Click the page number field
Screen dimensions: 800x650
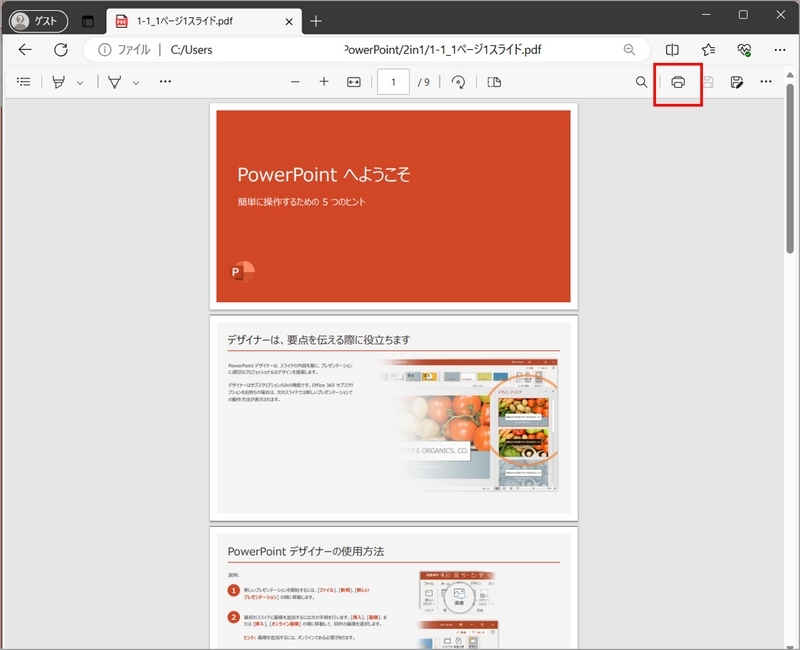(393, 82)
